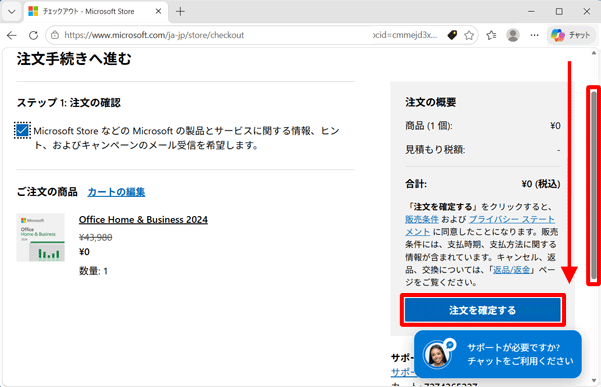This screenshot has height=387, width=601.
Task: Click the 注文を確定する button
Action: (483, 310)
